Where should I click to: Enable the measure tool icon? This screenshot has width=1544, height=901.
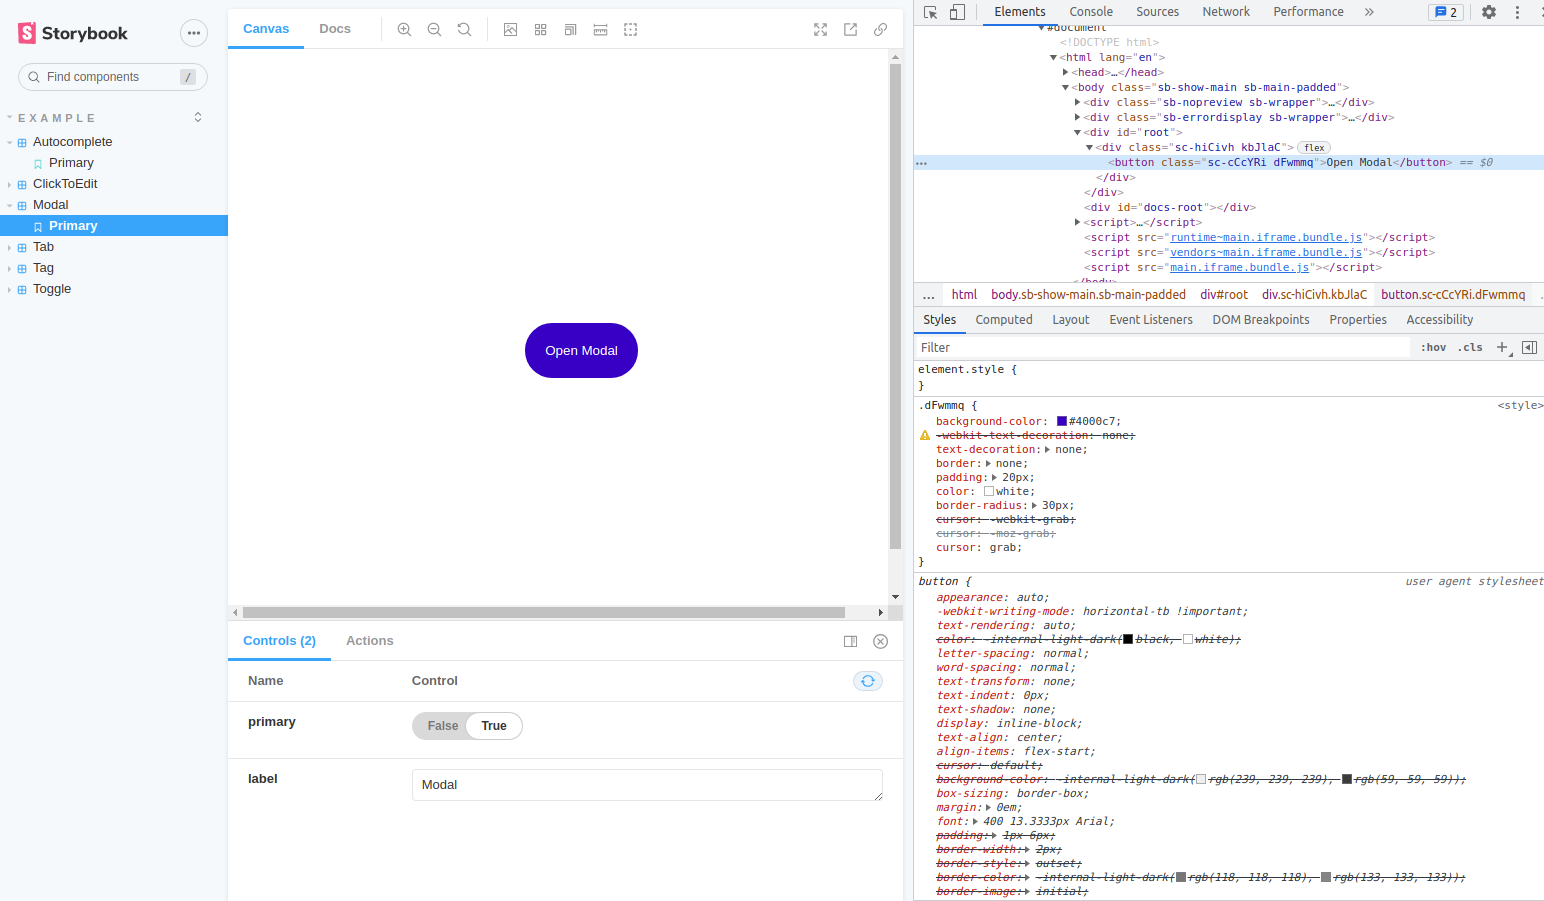click(600, 30)
